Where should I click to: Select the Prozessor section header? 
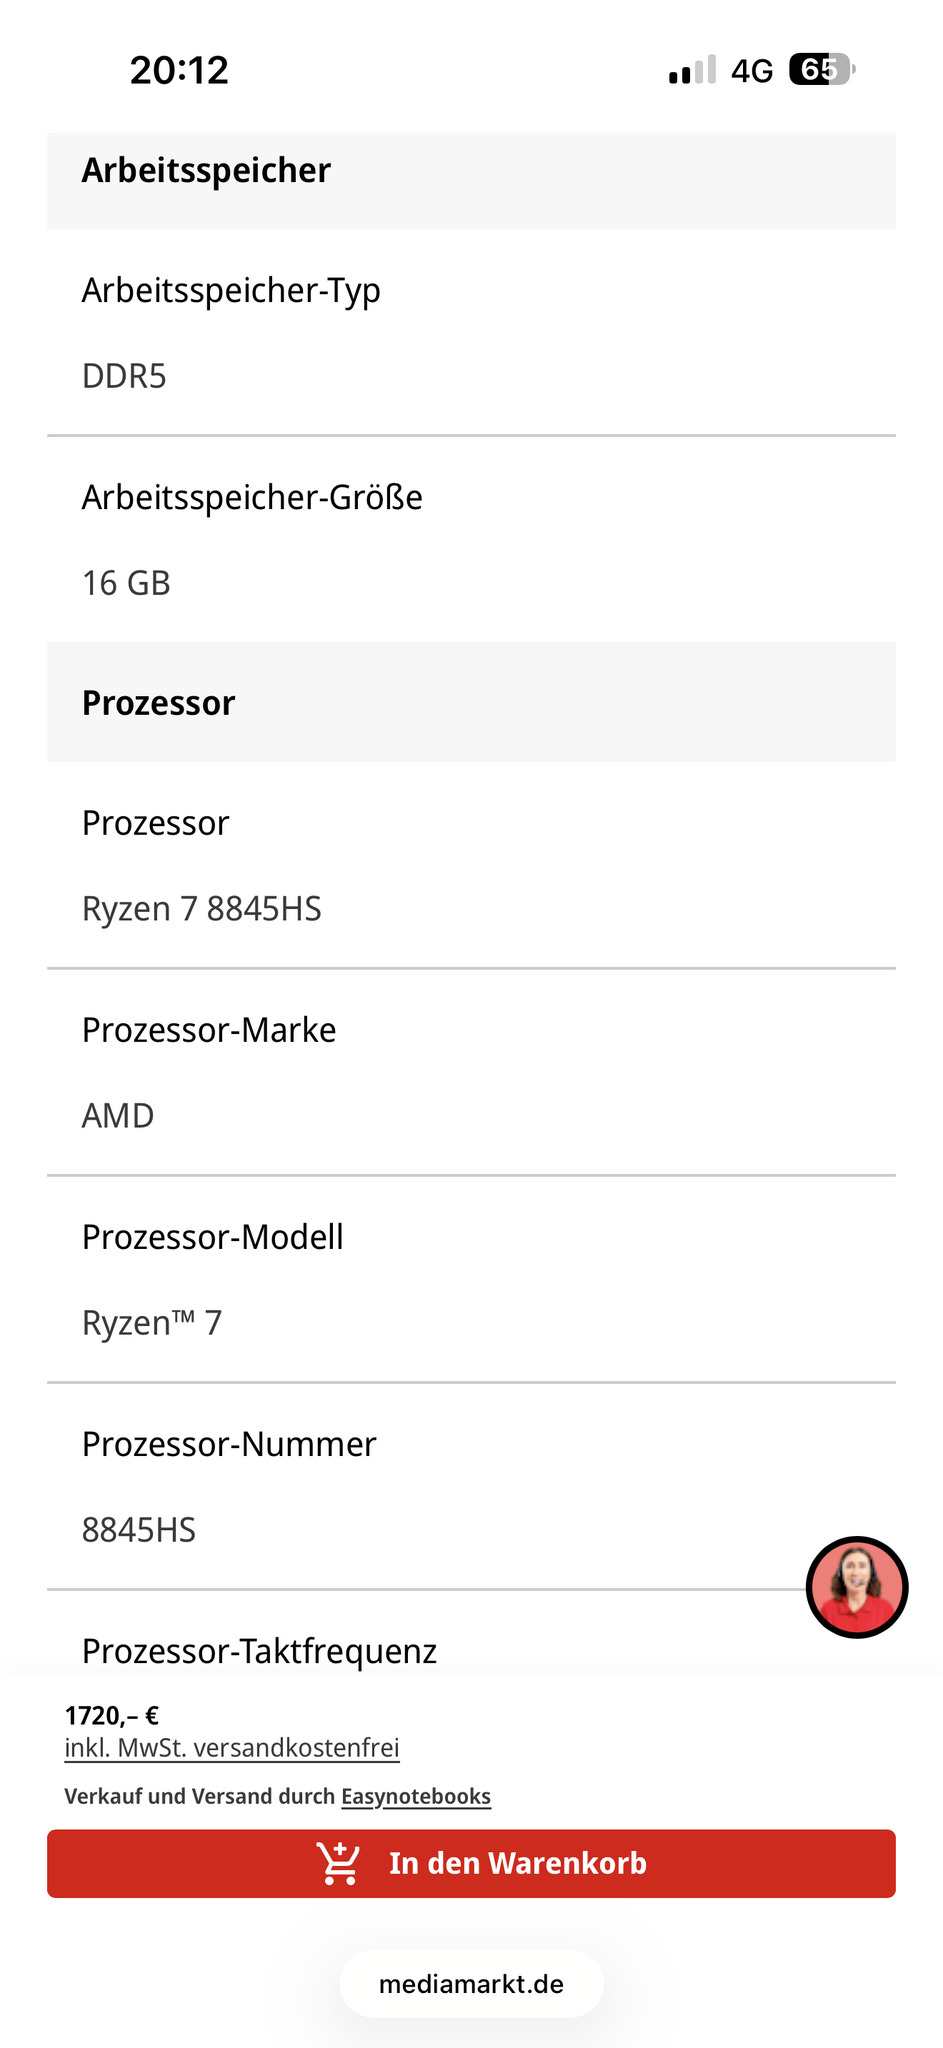click(158, 703)
